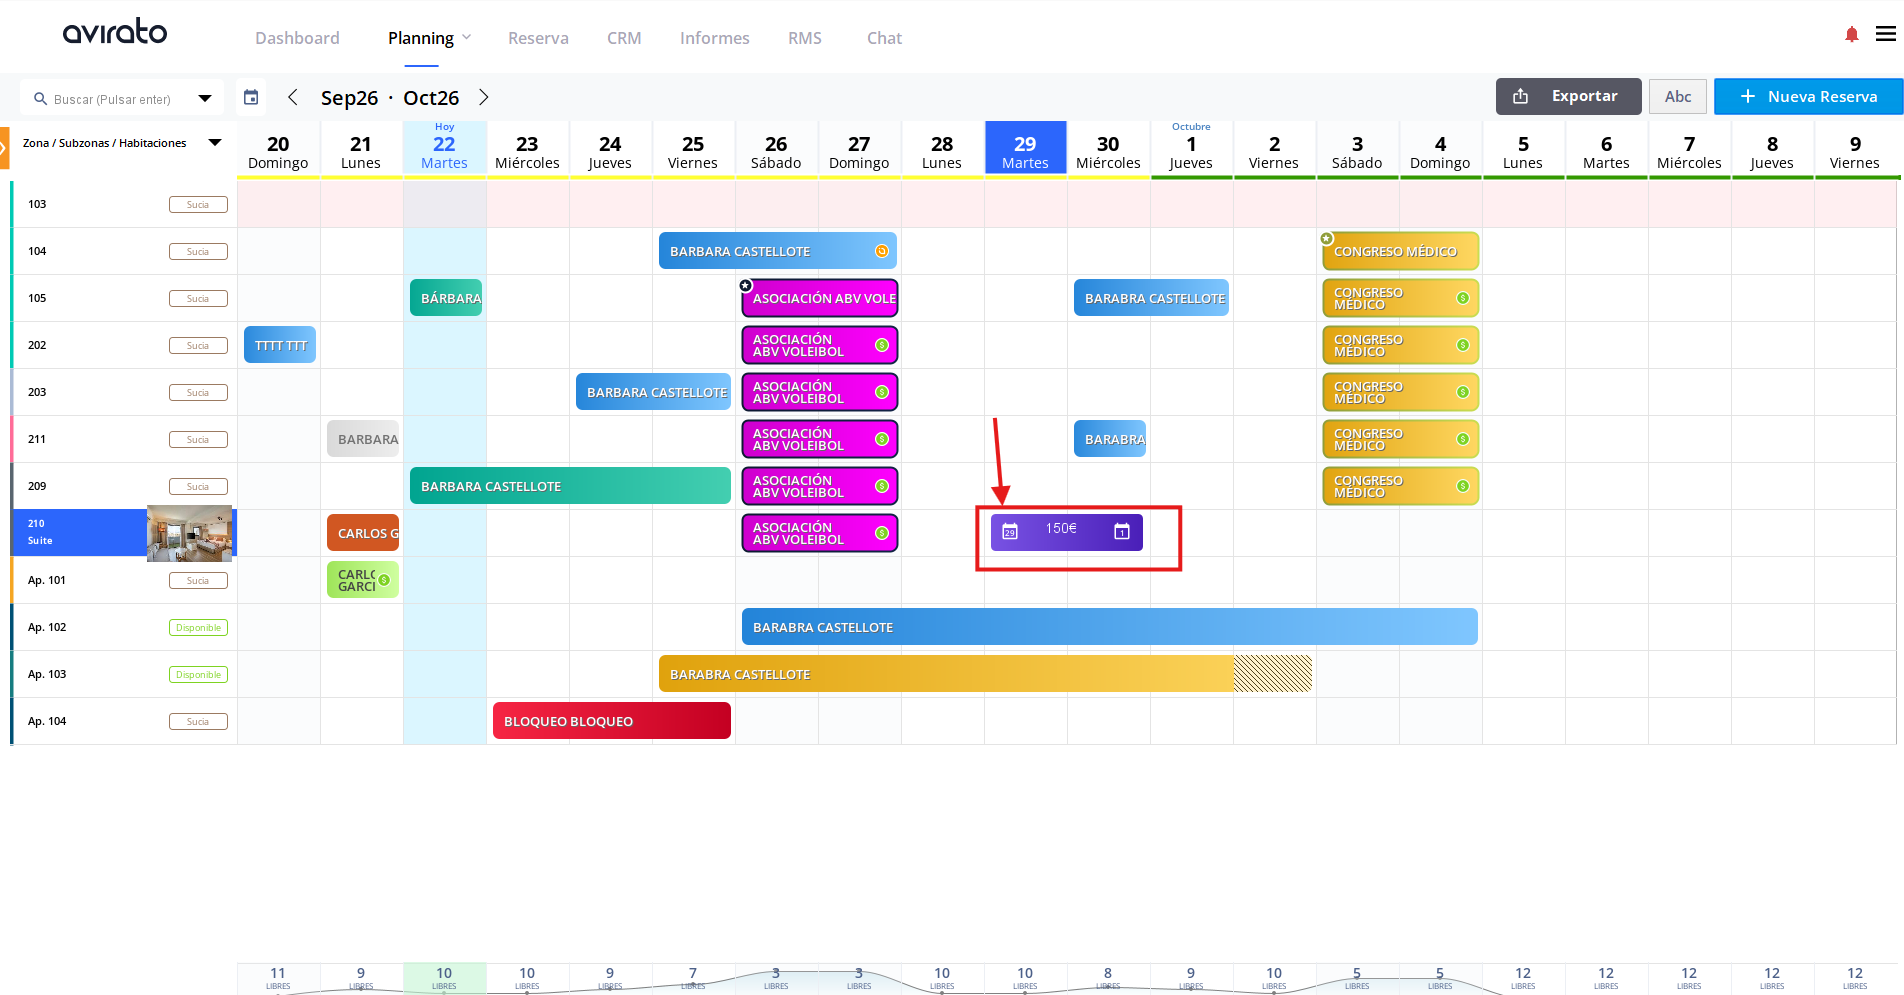This screenshot has width=1904, height=995.
Task: Click star icon on room 105 Asociación ABV
Action: pyautogui.click(x=746, y=286)
